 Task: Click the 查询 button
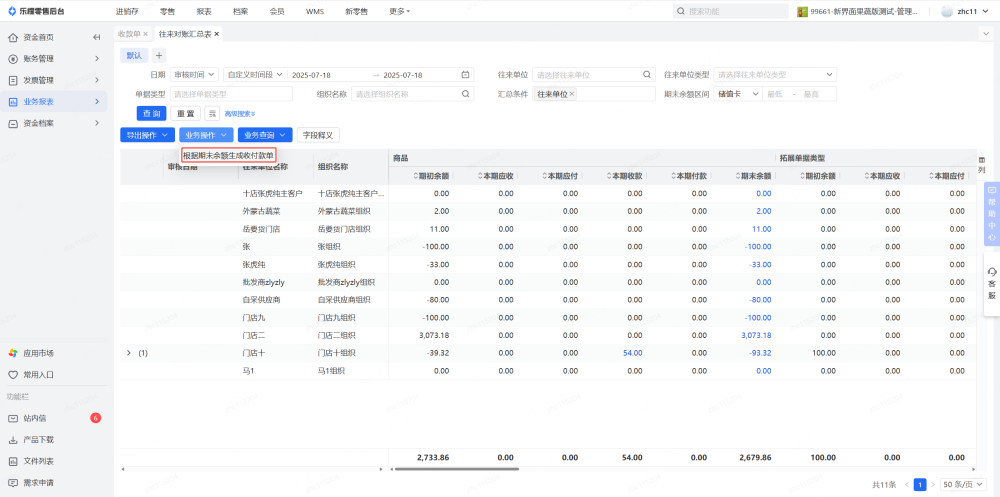tap(151, 114)
